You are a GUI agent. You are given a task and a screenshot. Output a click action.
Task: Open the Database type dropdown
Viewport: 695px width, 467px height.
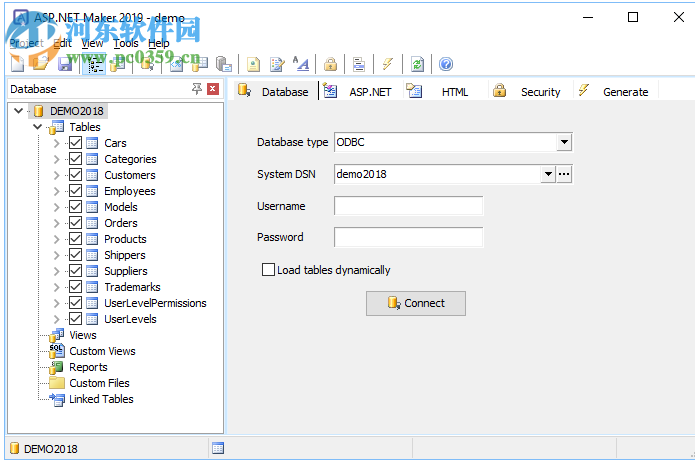[564, 142]
